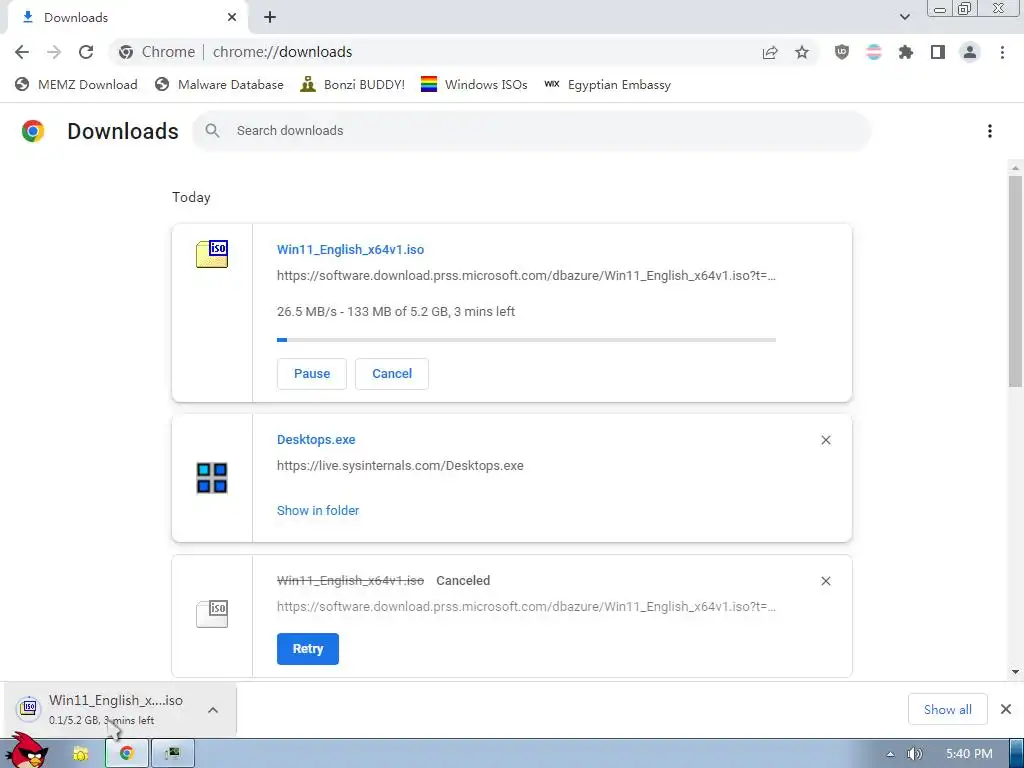Click the browser forward arrow

click(x=54, y=52)
